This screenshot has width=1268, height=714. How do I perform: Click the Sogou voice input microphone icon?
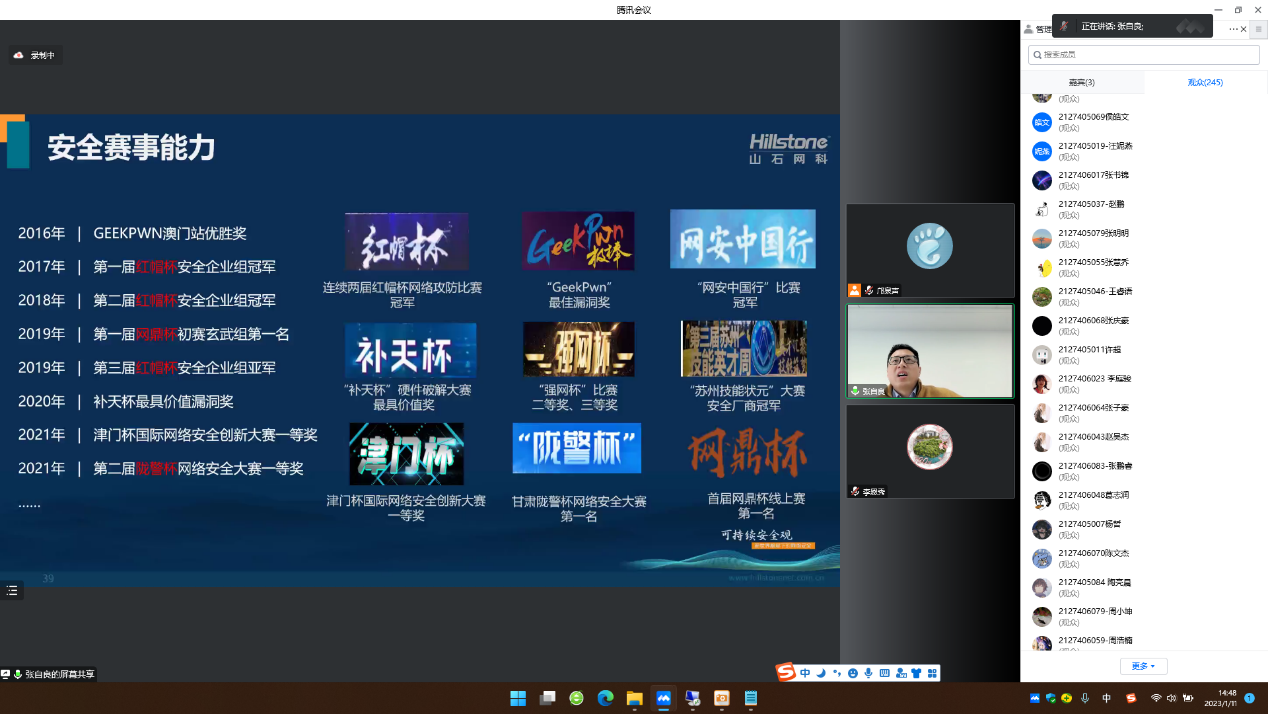(868, 673)
